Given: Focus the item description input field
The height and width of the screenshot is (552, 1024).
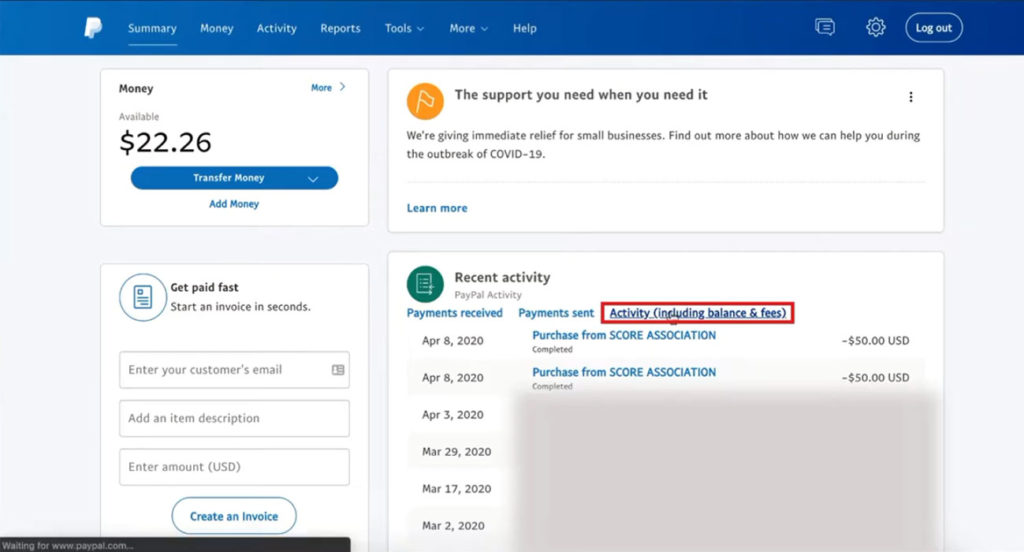Looking at the screenshot, I should pyautogui.click(x=234, y=418).
